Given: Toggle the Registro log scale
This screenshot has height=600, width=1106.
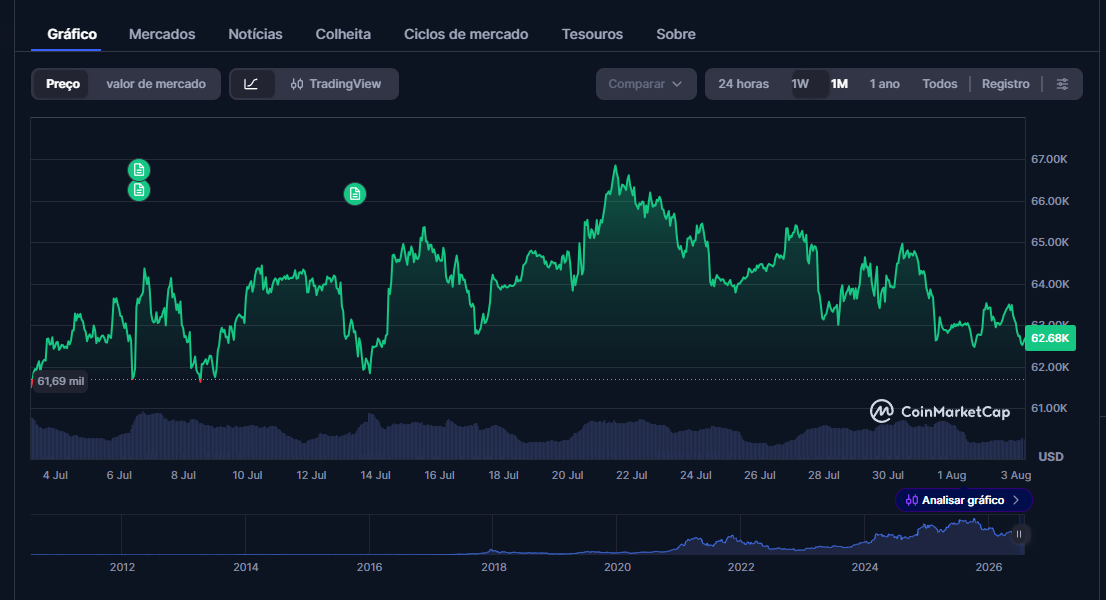Looking at the screenshot, I should tap(1006, 84).
